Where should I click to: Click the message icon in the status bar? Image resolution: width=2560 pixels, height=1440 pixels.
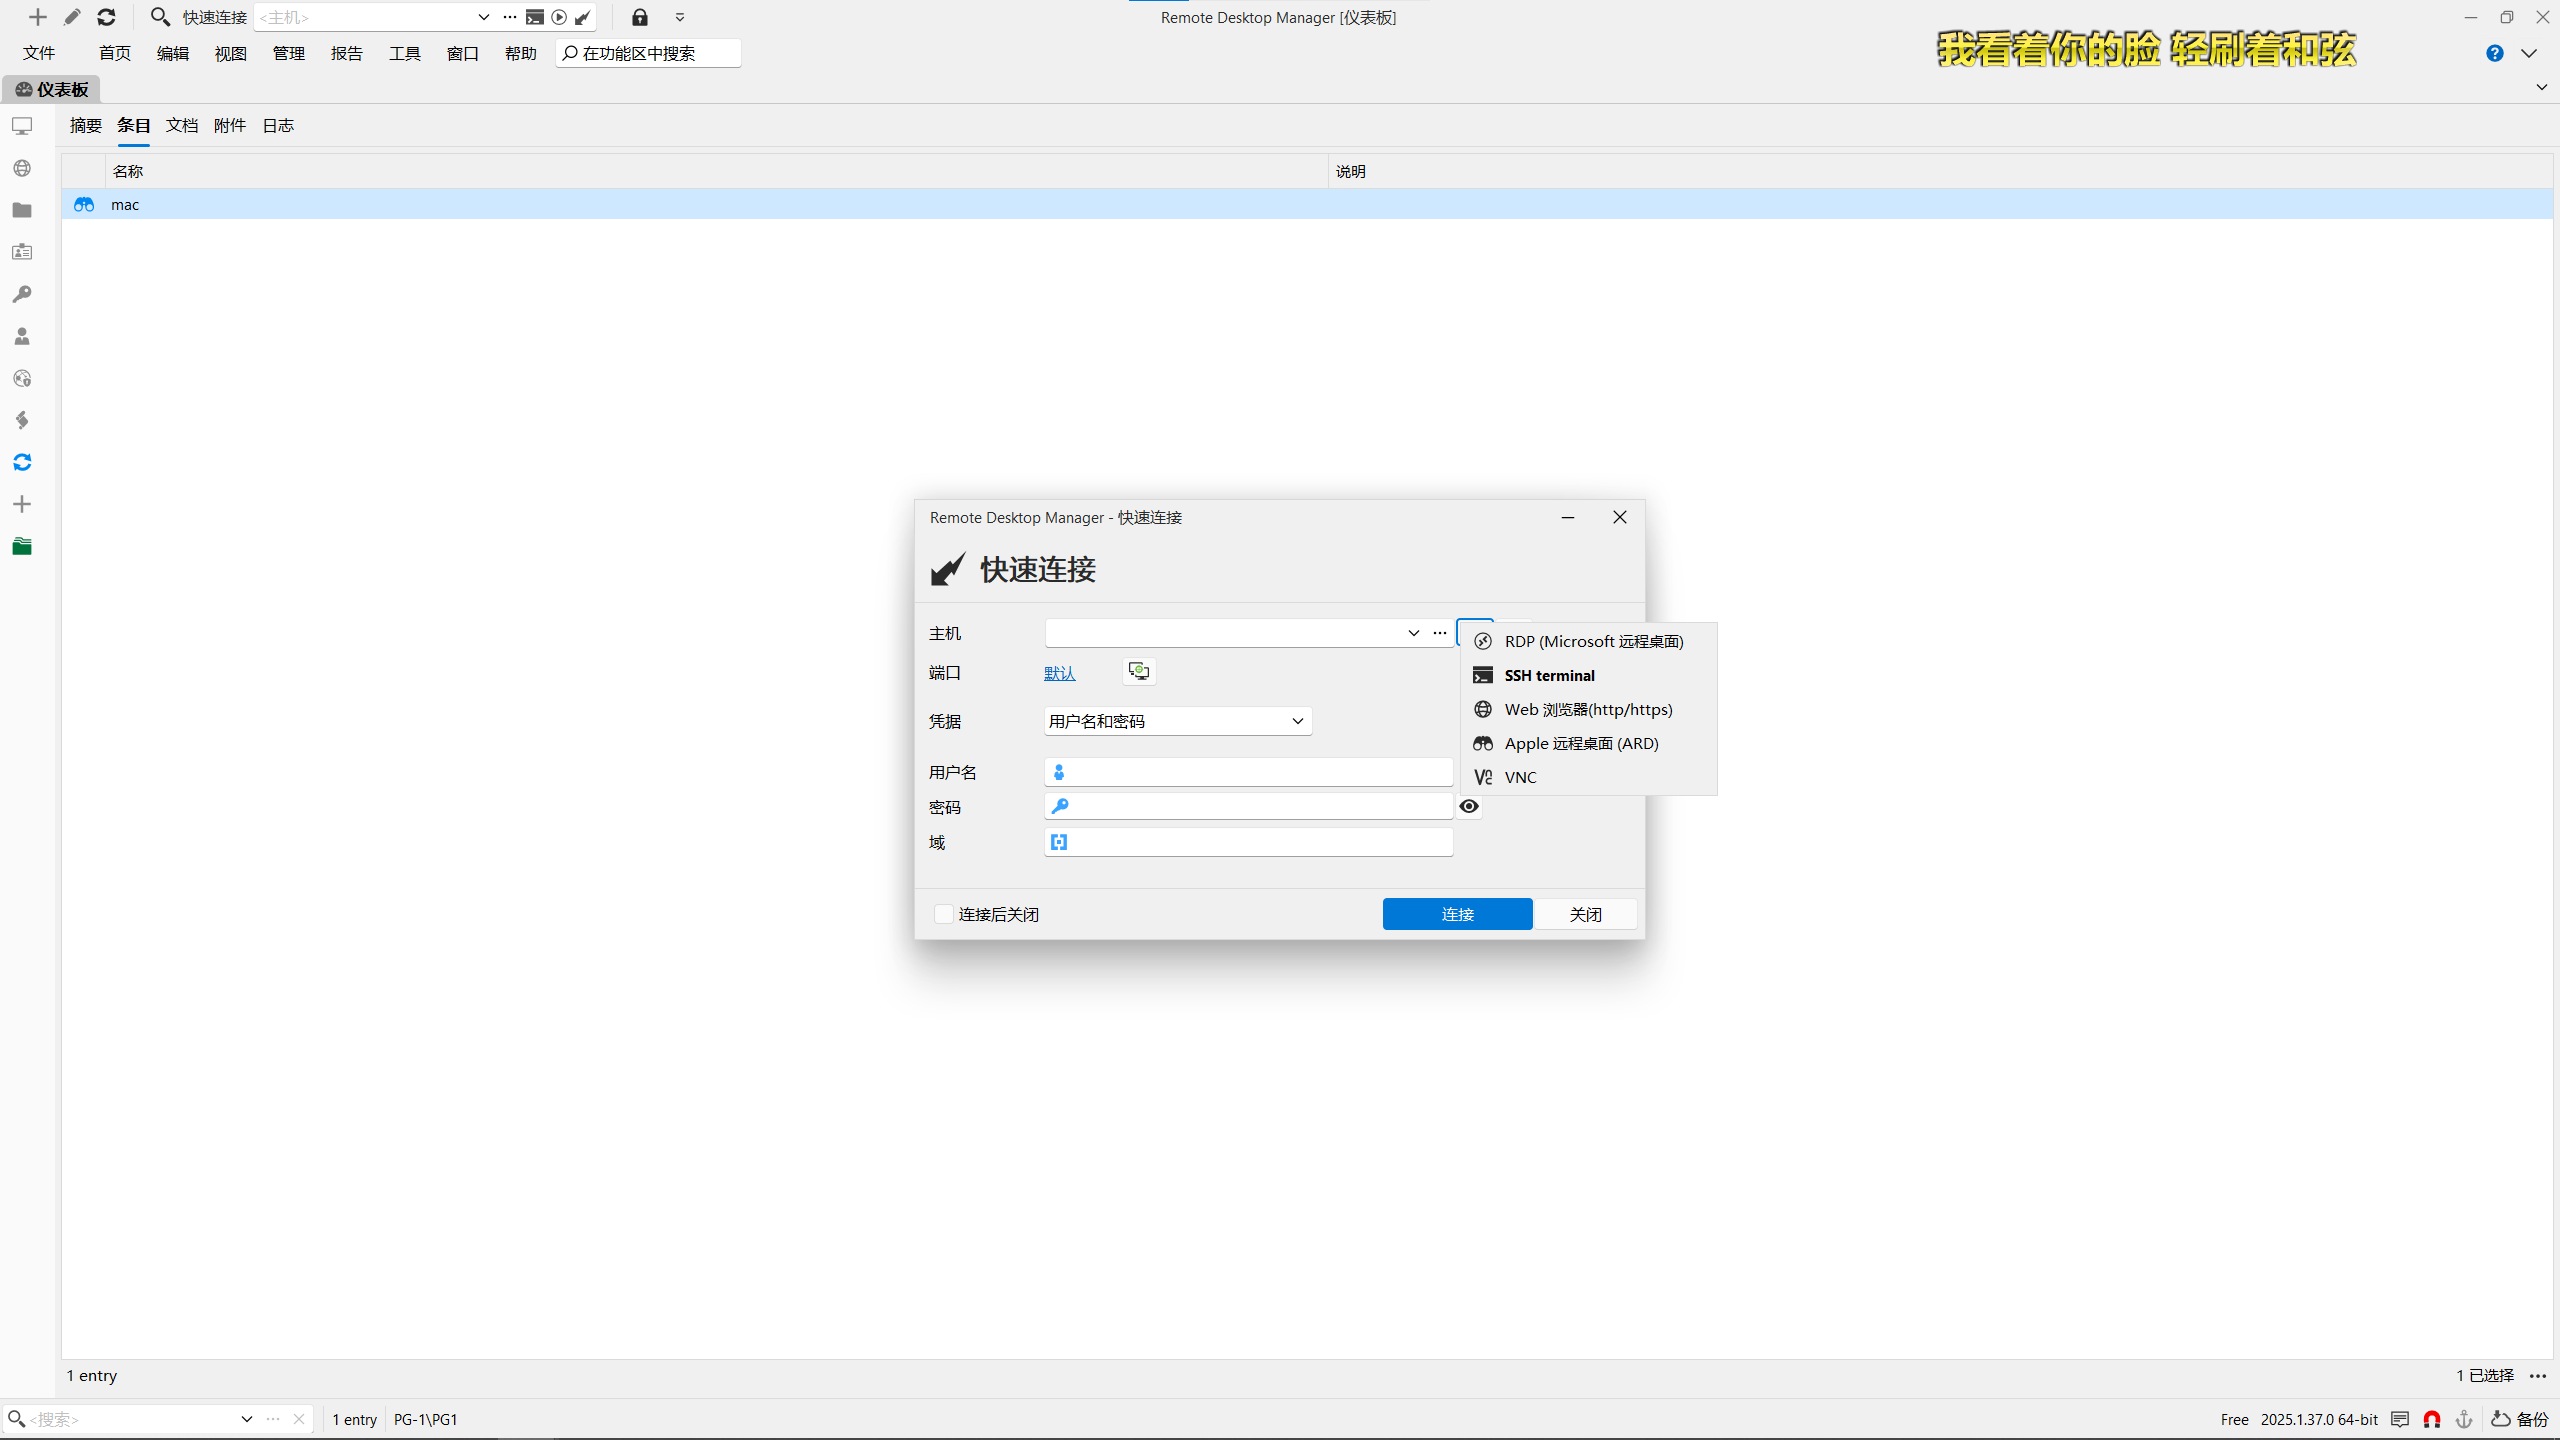(2400, 1419)
